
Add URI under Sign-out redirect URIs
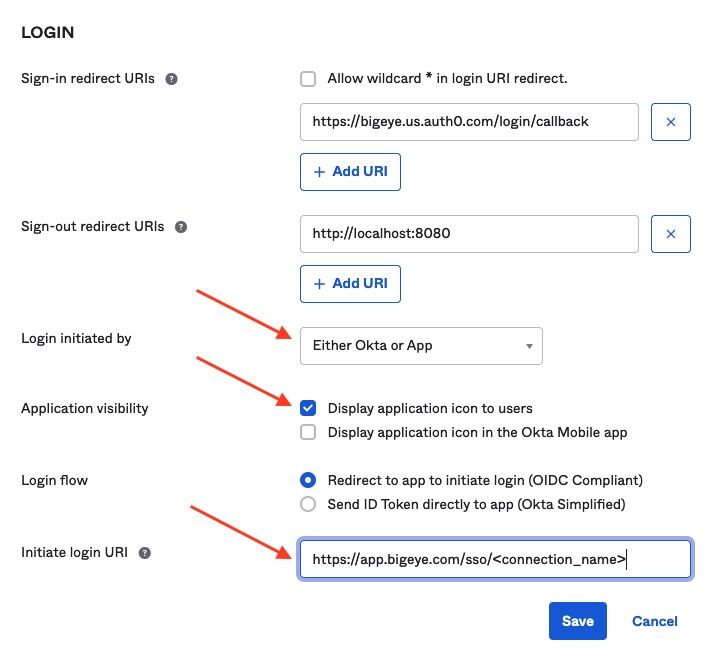click(x=350, y=284)
